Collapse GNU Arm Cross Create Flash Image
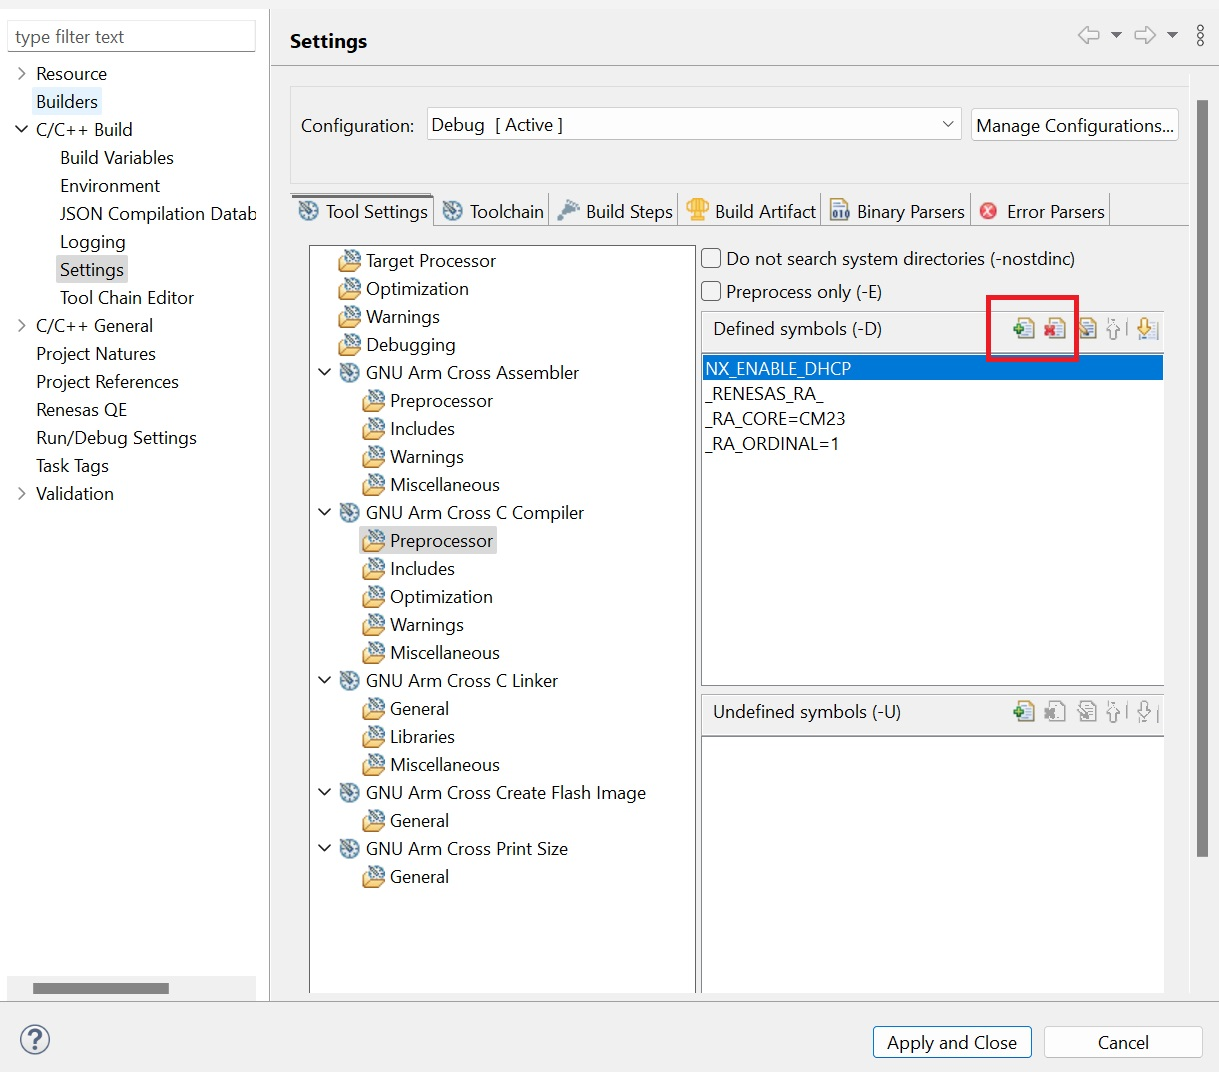This screenshot has width=1219, height=1072. 324,792
